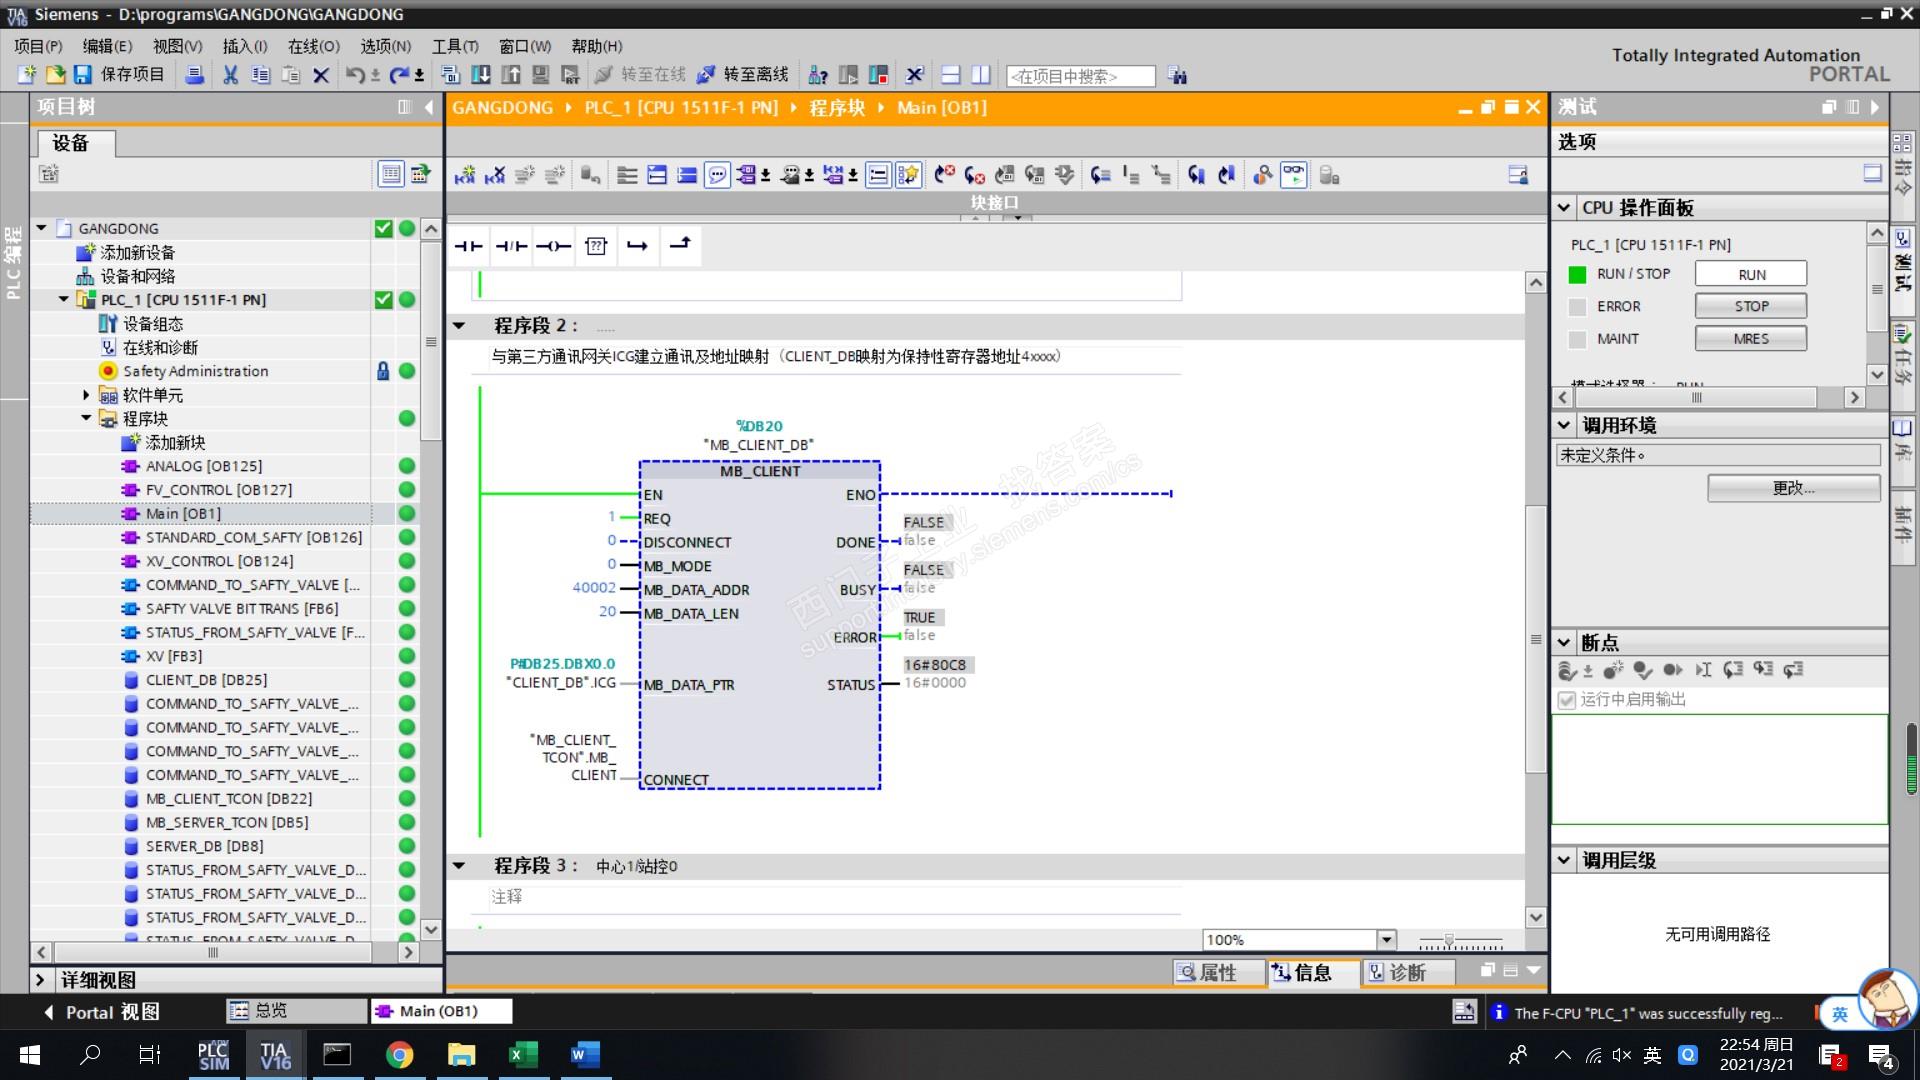This screenshot has width=1920, height=1080.
Task: Click the 更改... button
Action: pyautogui.click(x=1792, y=488)
